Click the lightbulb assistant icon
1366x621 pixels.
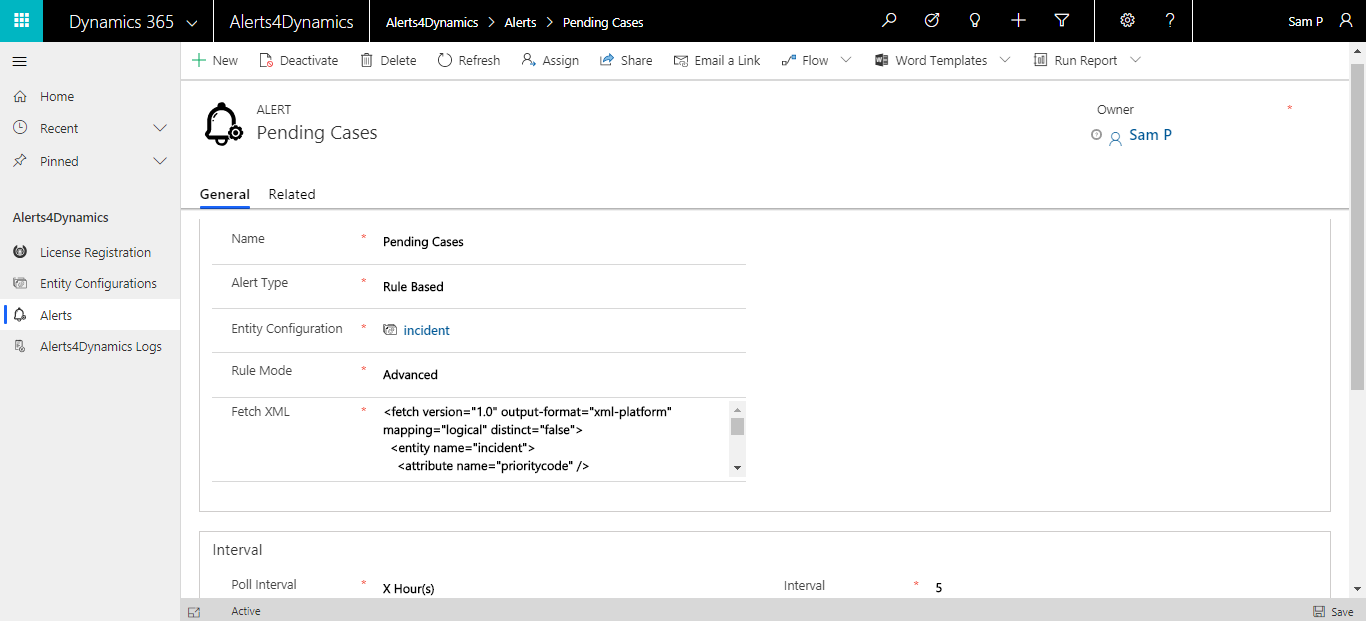click(x=975, y=21)
